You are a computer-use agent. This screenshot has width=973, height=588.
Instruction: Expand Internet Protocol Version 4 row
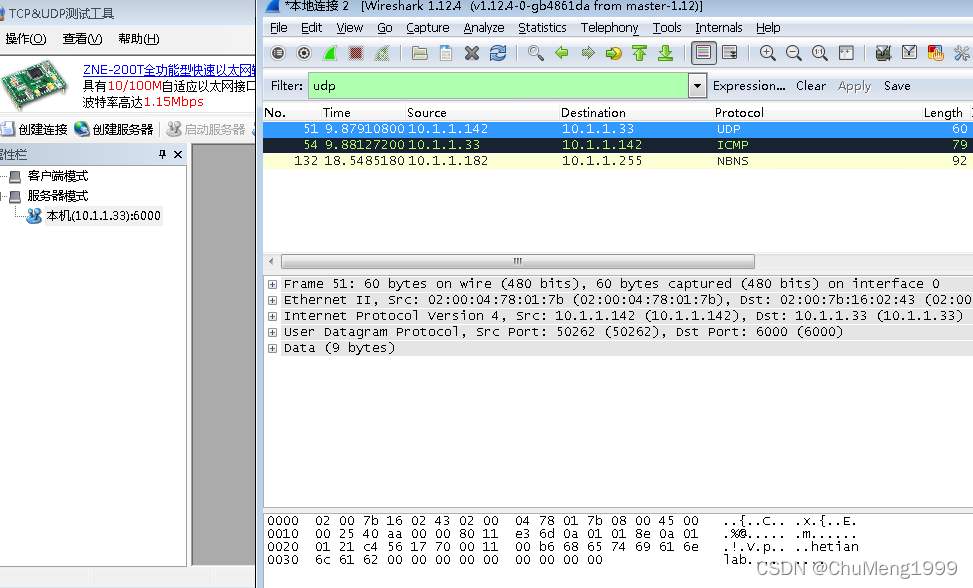(272, 316)
